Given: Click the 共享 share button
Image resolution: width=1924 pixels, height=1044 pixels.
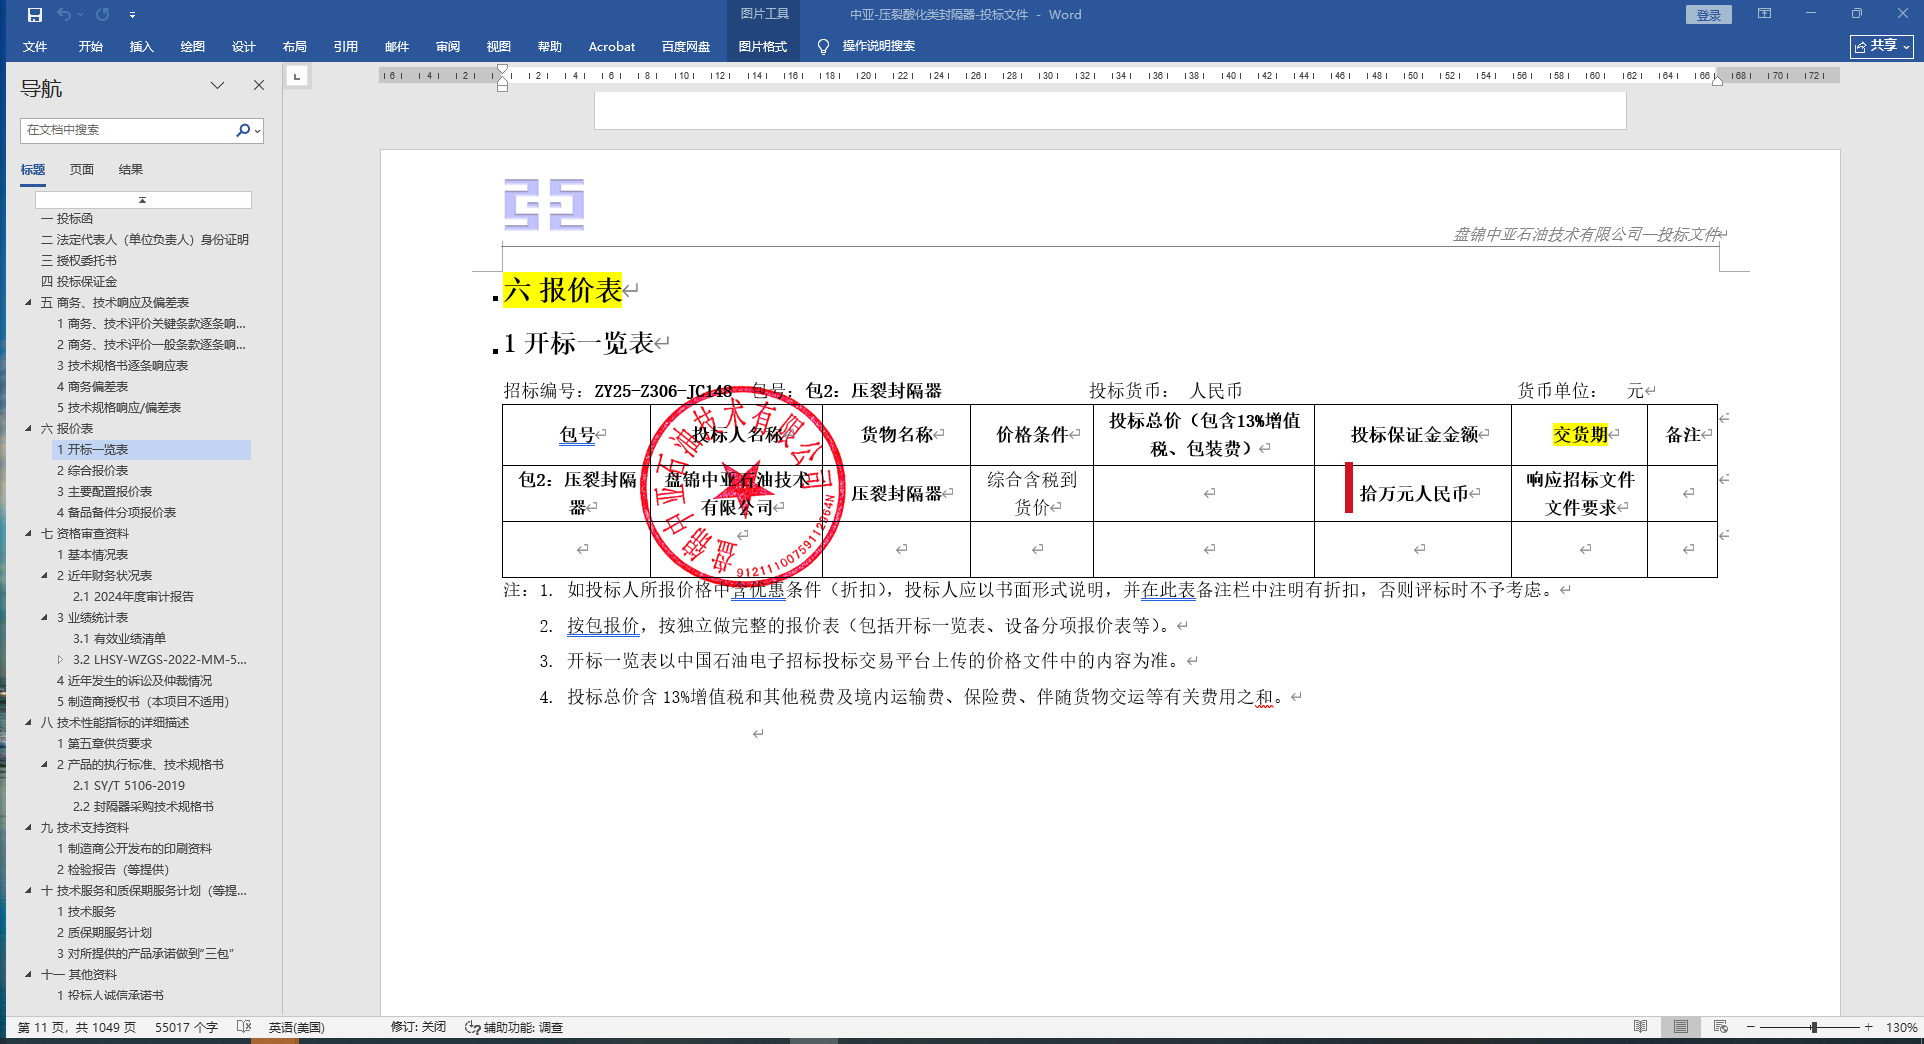Looking at the screenshot, I should click(x=1882, y=46).
